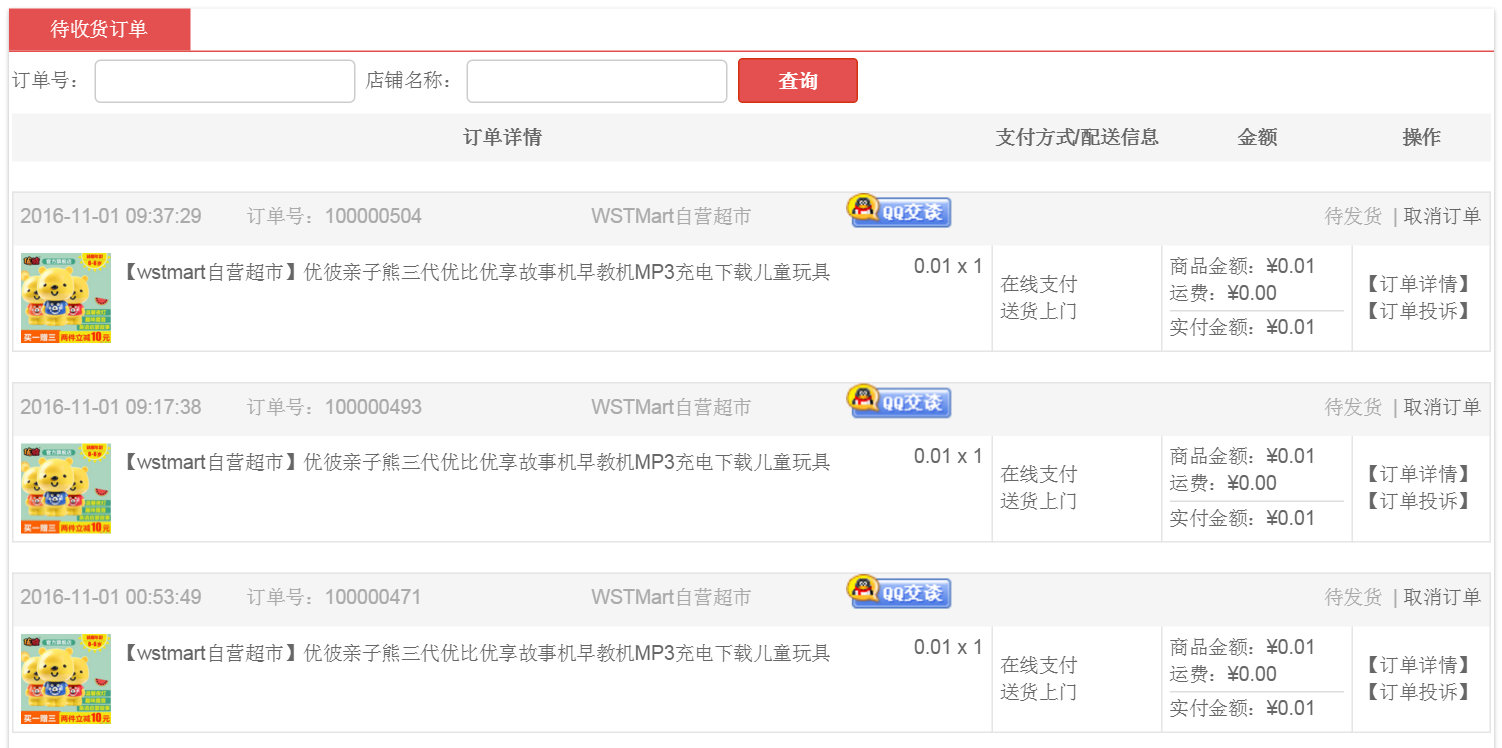
Task: Click timestamp 2016-11-01 09:17:38
Action: (111, 407)
